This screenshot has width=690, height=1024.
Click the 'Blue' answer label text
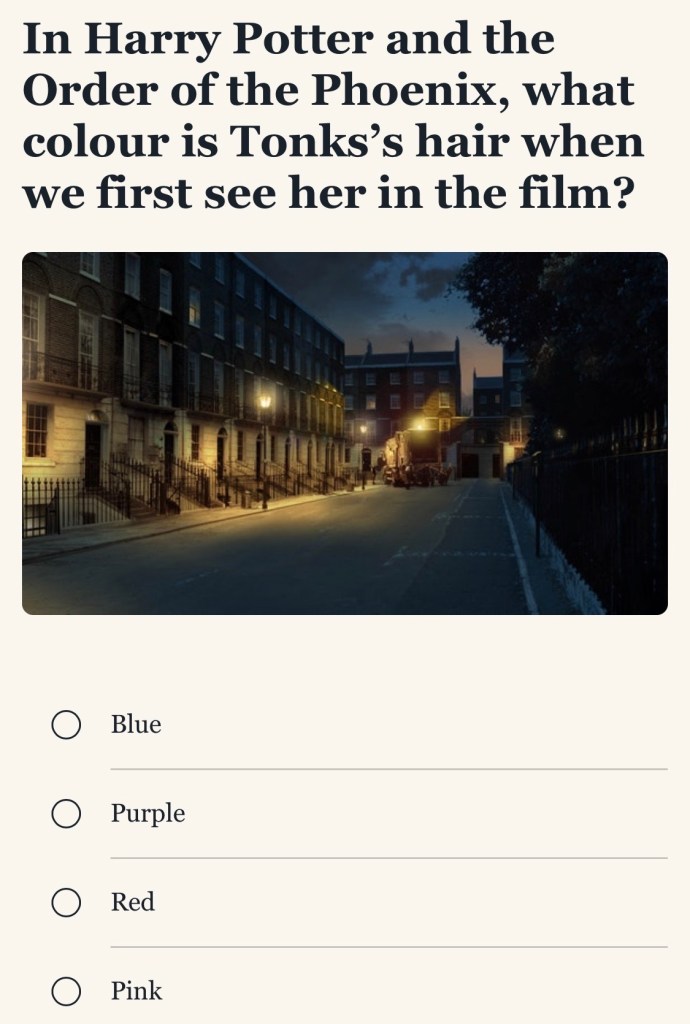click(x=136, y=725)
